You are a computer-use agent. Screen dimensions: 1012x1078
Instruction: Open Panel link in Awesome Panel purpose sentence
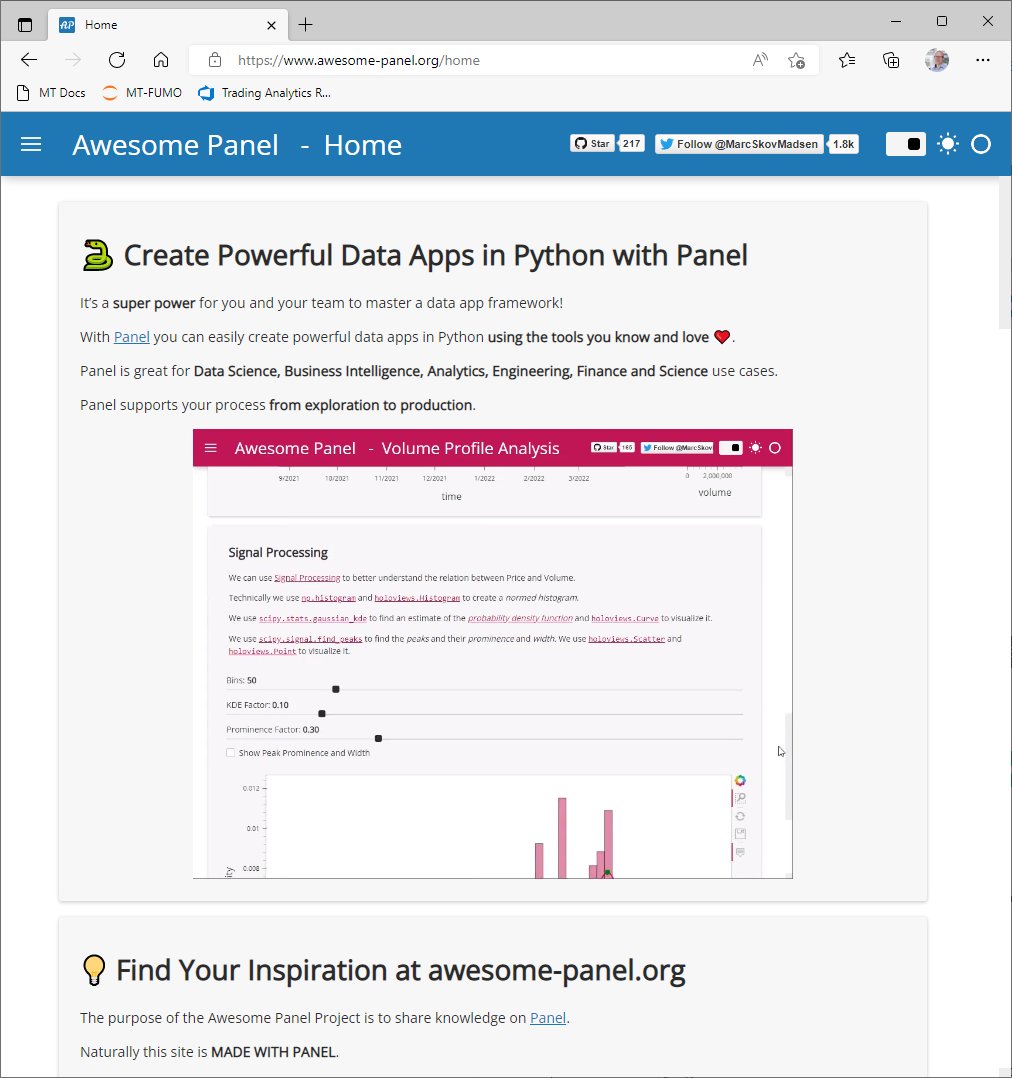(x=548, y=1018)
